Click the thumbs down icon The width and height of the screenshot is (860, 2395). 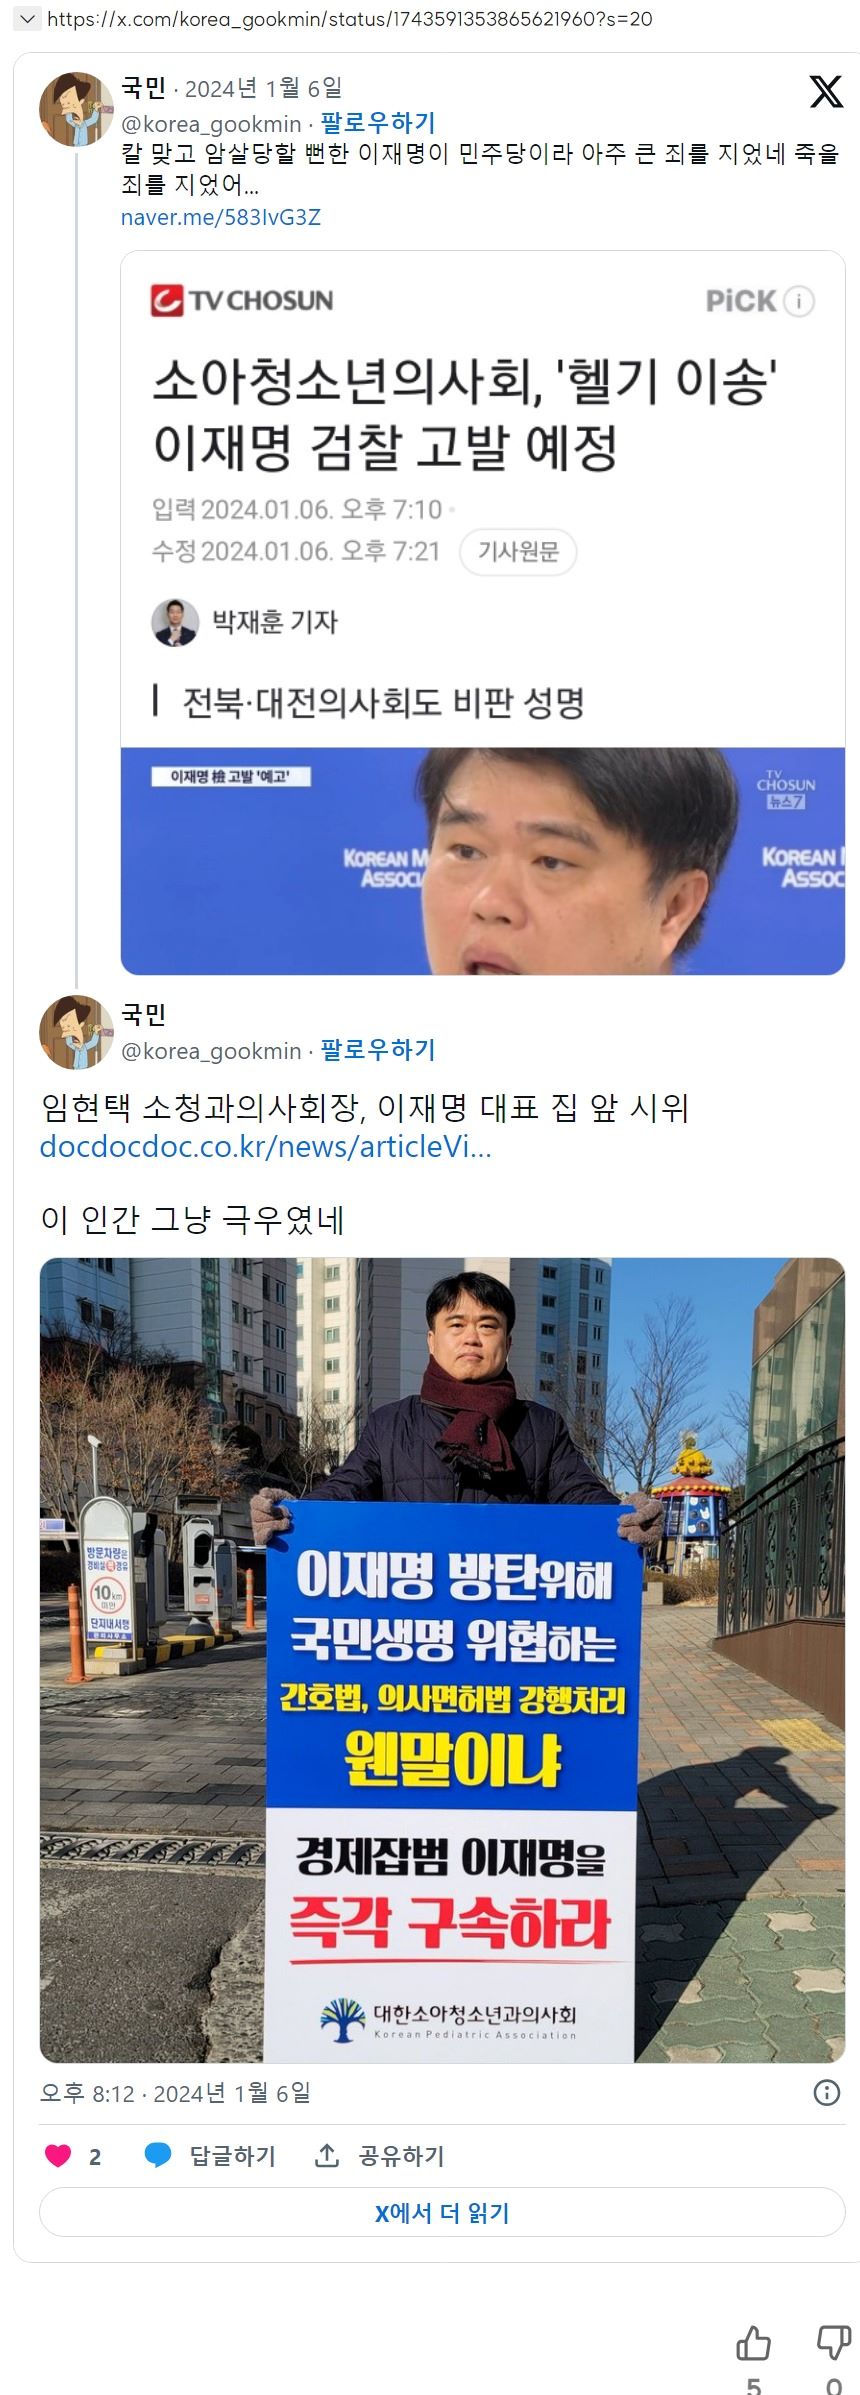[834, 2343]
